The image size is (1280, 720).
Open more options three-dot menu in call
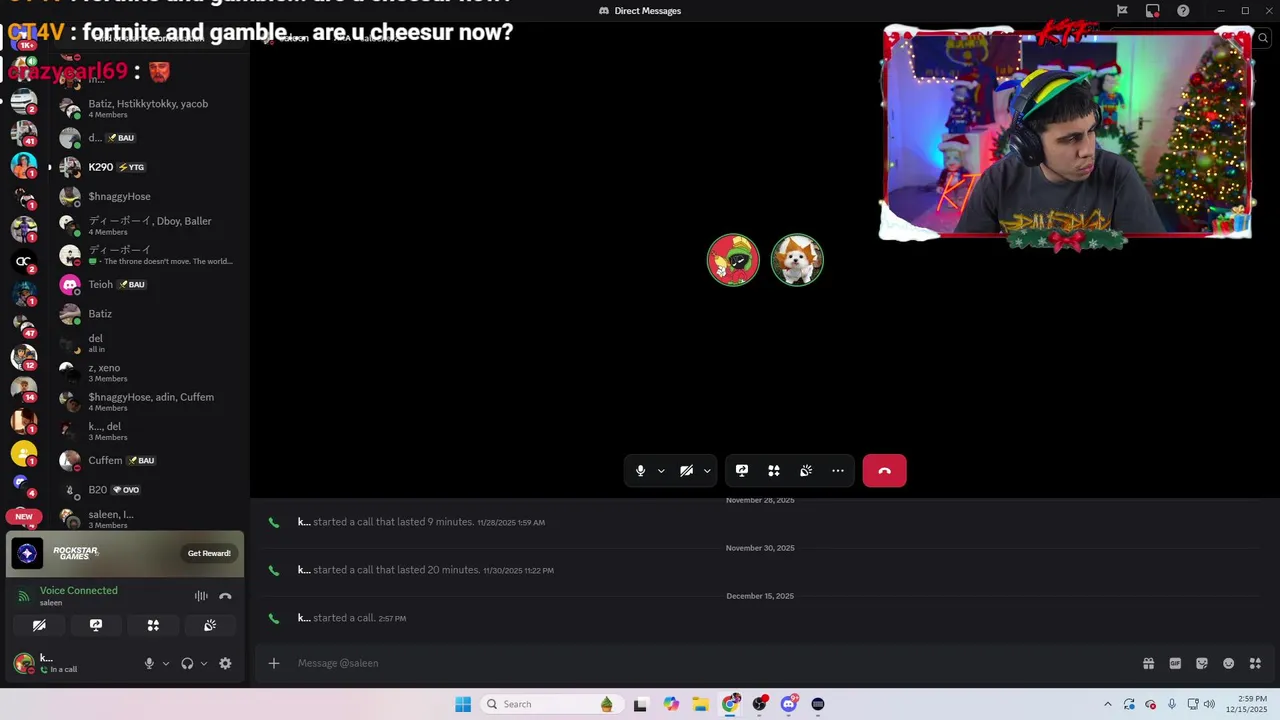click(x=838, y=471)
